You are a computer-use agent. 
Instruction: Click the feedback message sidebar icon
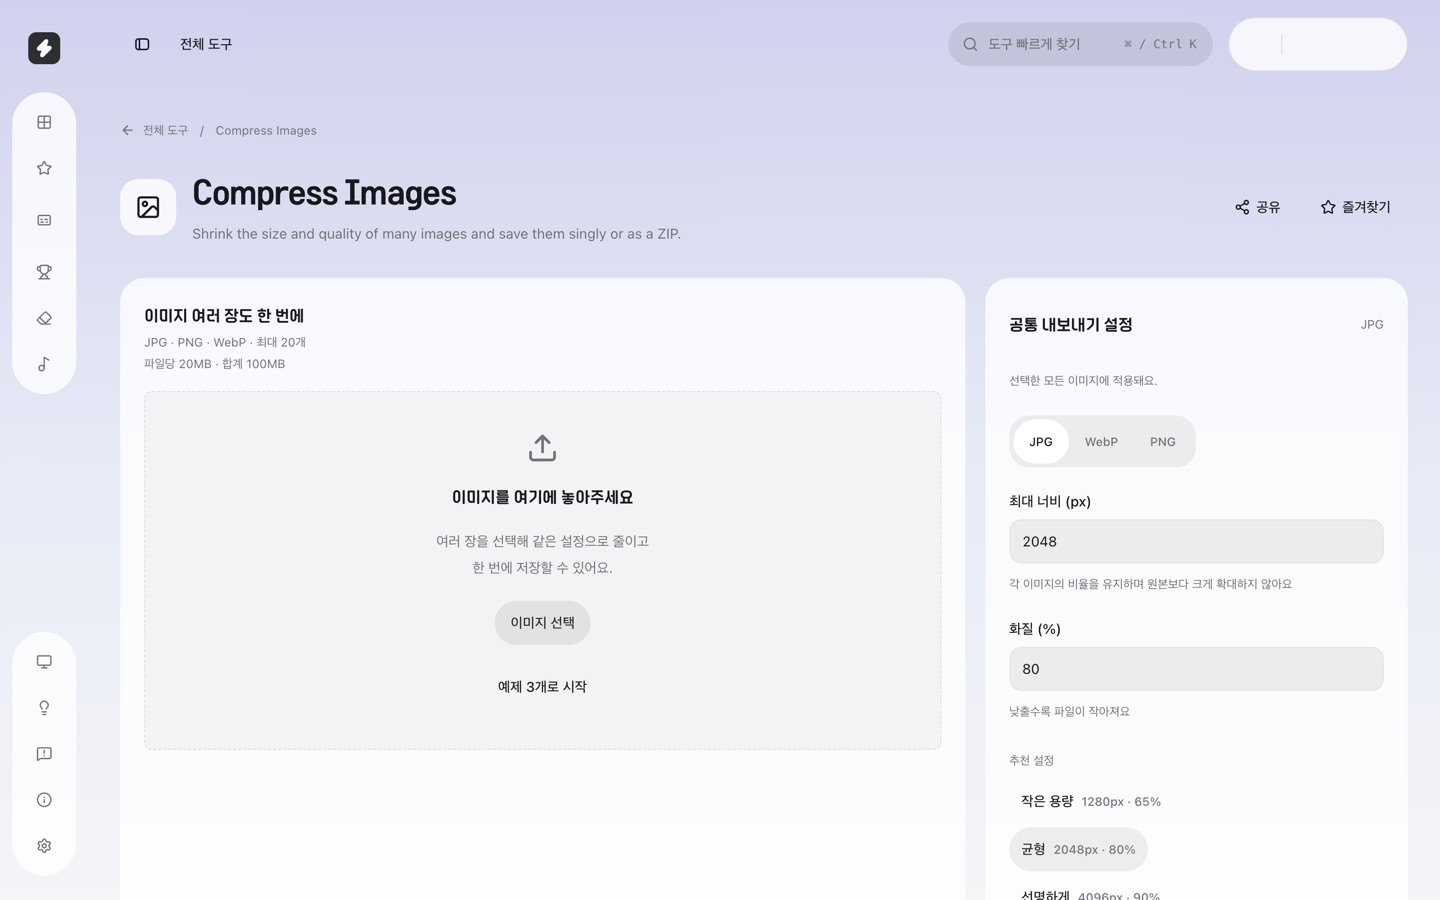click(x=44, y=754)
